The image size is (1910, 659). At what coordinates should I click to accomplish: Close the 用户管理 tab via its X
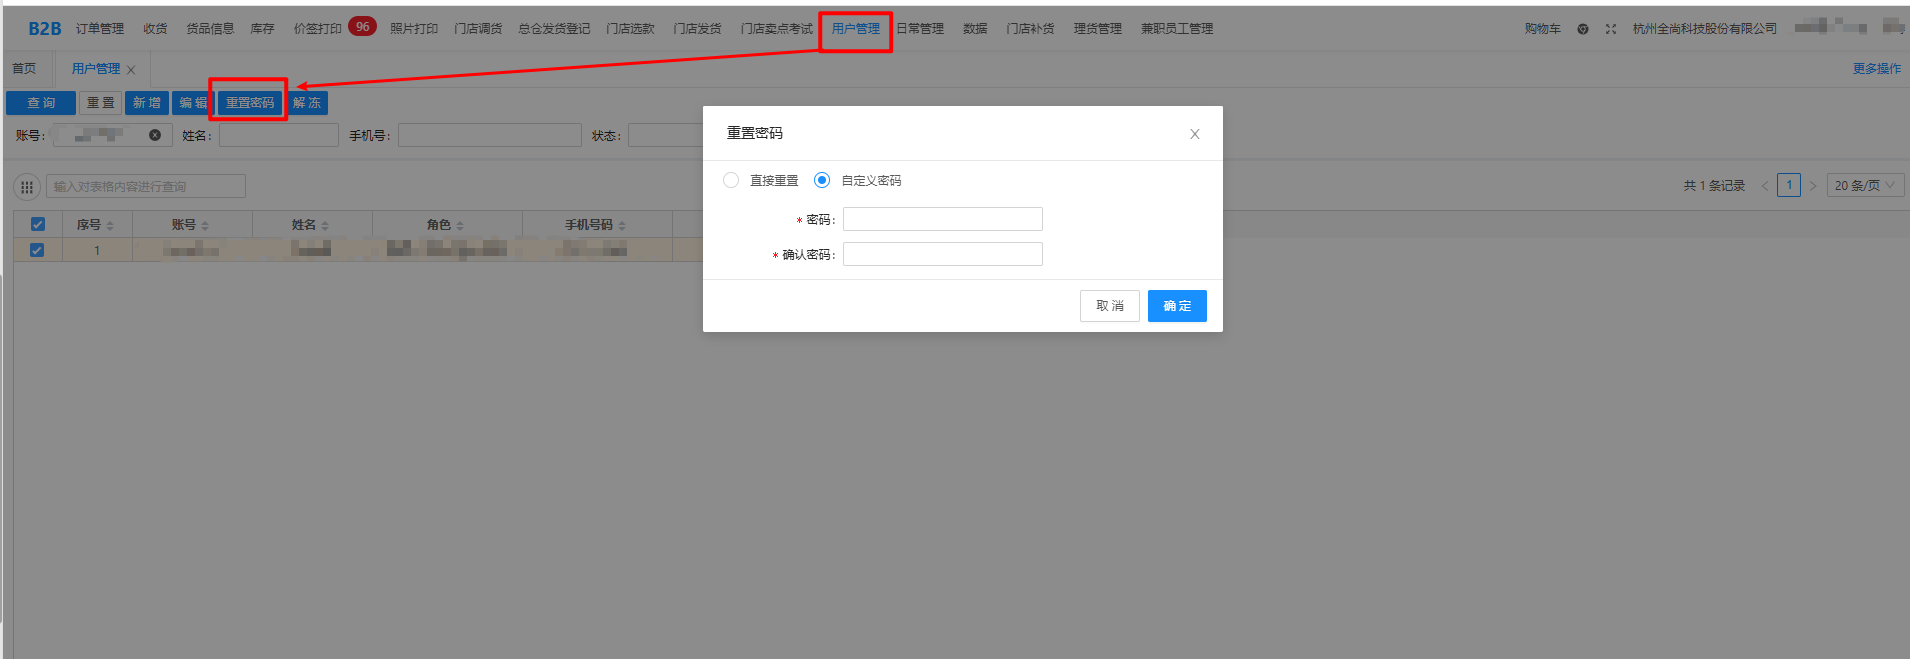coord(131,70)
